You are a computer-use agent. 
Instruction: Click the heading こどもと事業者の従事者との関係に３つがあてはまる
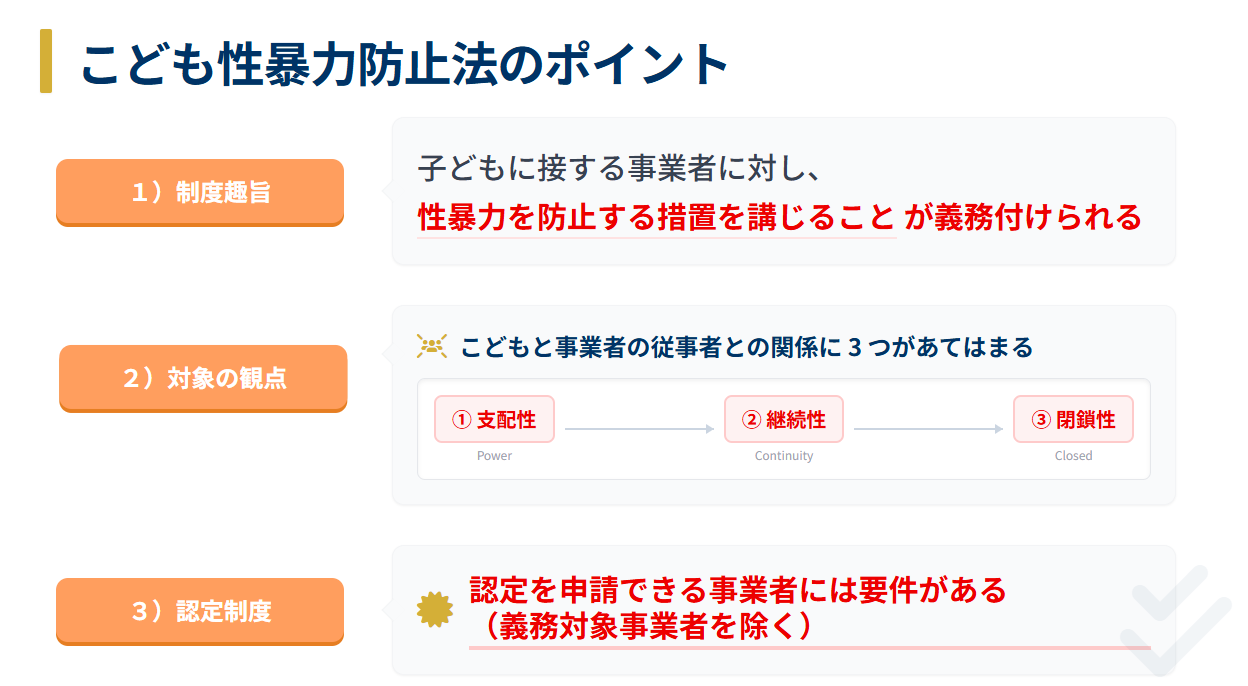tap(746, 347)
